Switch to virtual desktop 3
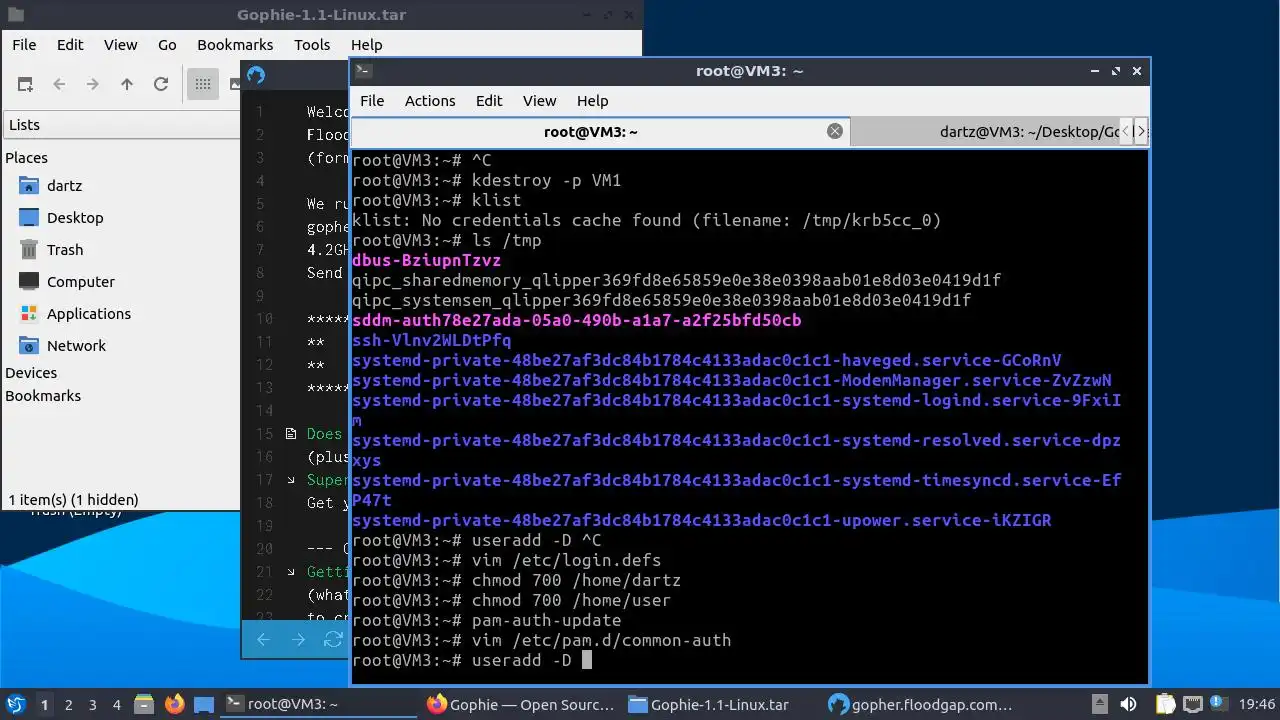The height and width of the screenshot is (720, 1280). click(x=93, y=704)
